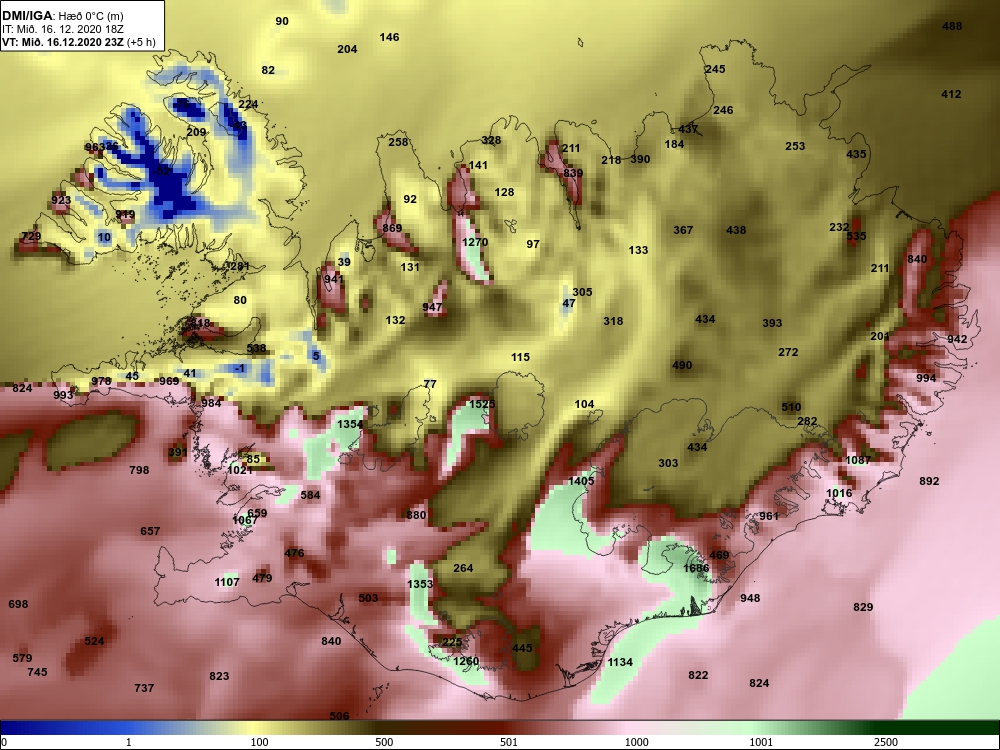Click the map value 698
This screenshot has width=1000, height=750.
tap(18, 604)
